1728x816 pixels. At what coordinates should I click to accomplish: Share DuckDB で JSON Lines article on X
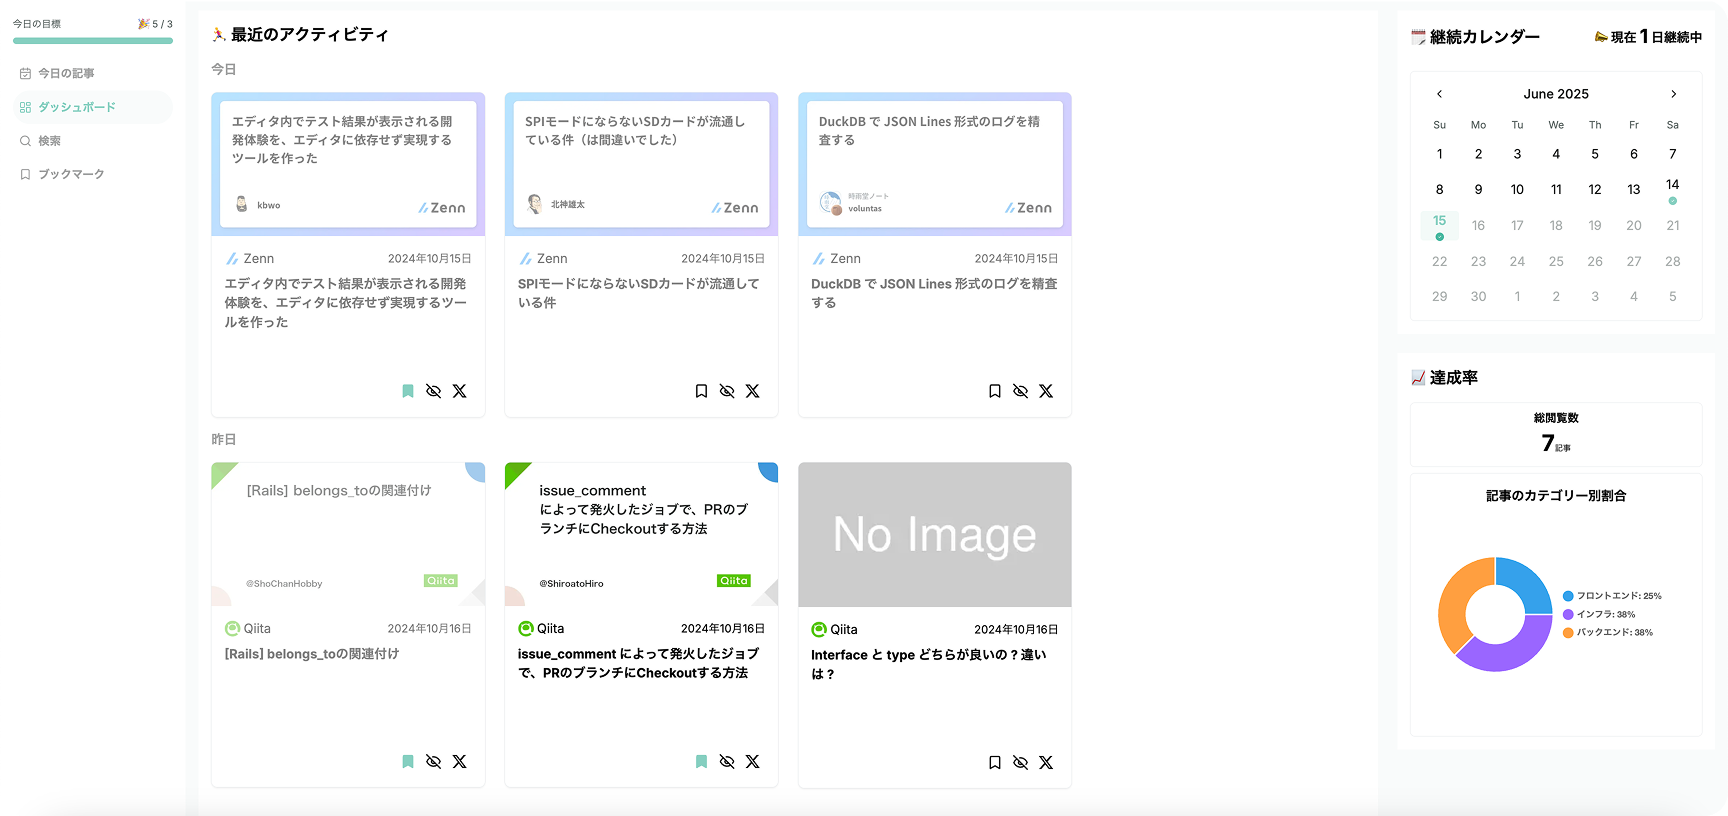tap(1046, 391)
